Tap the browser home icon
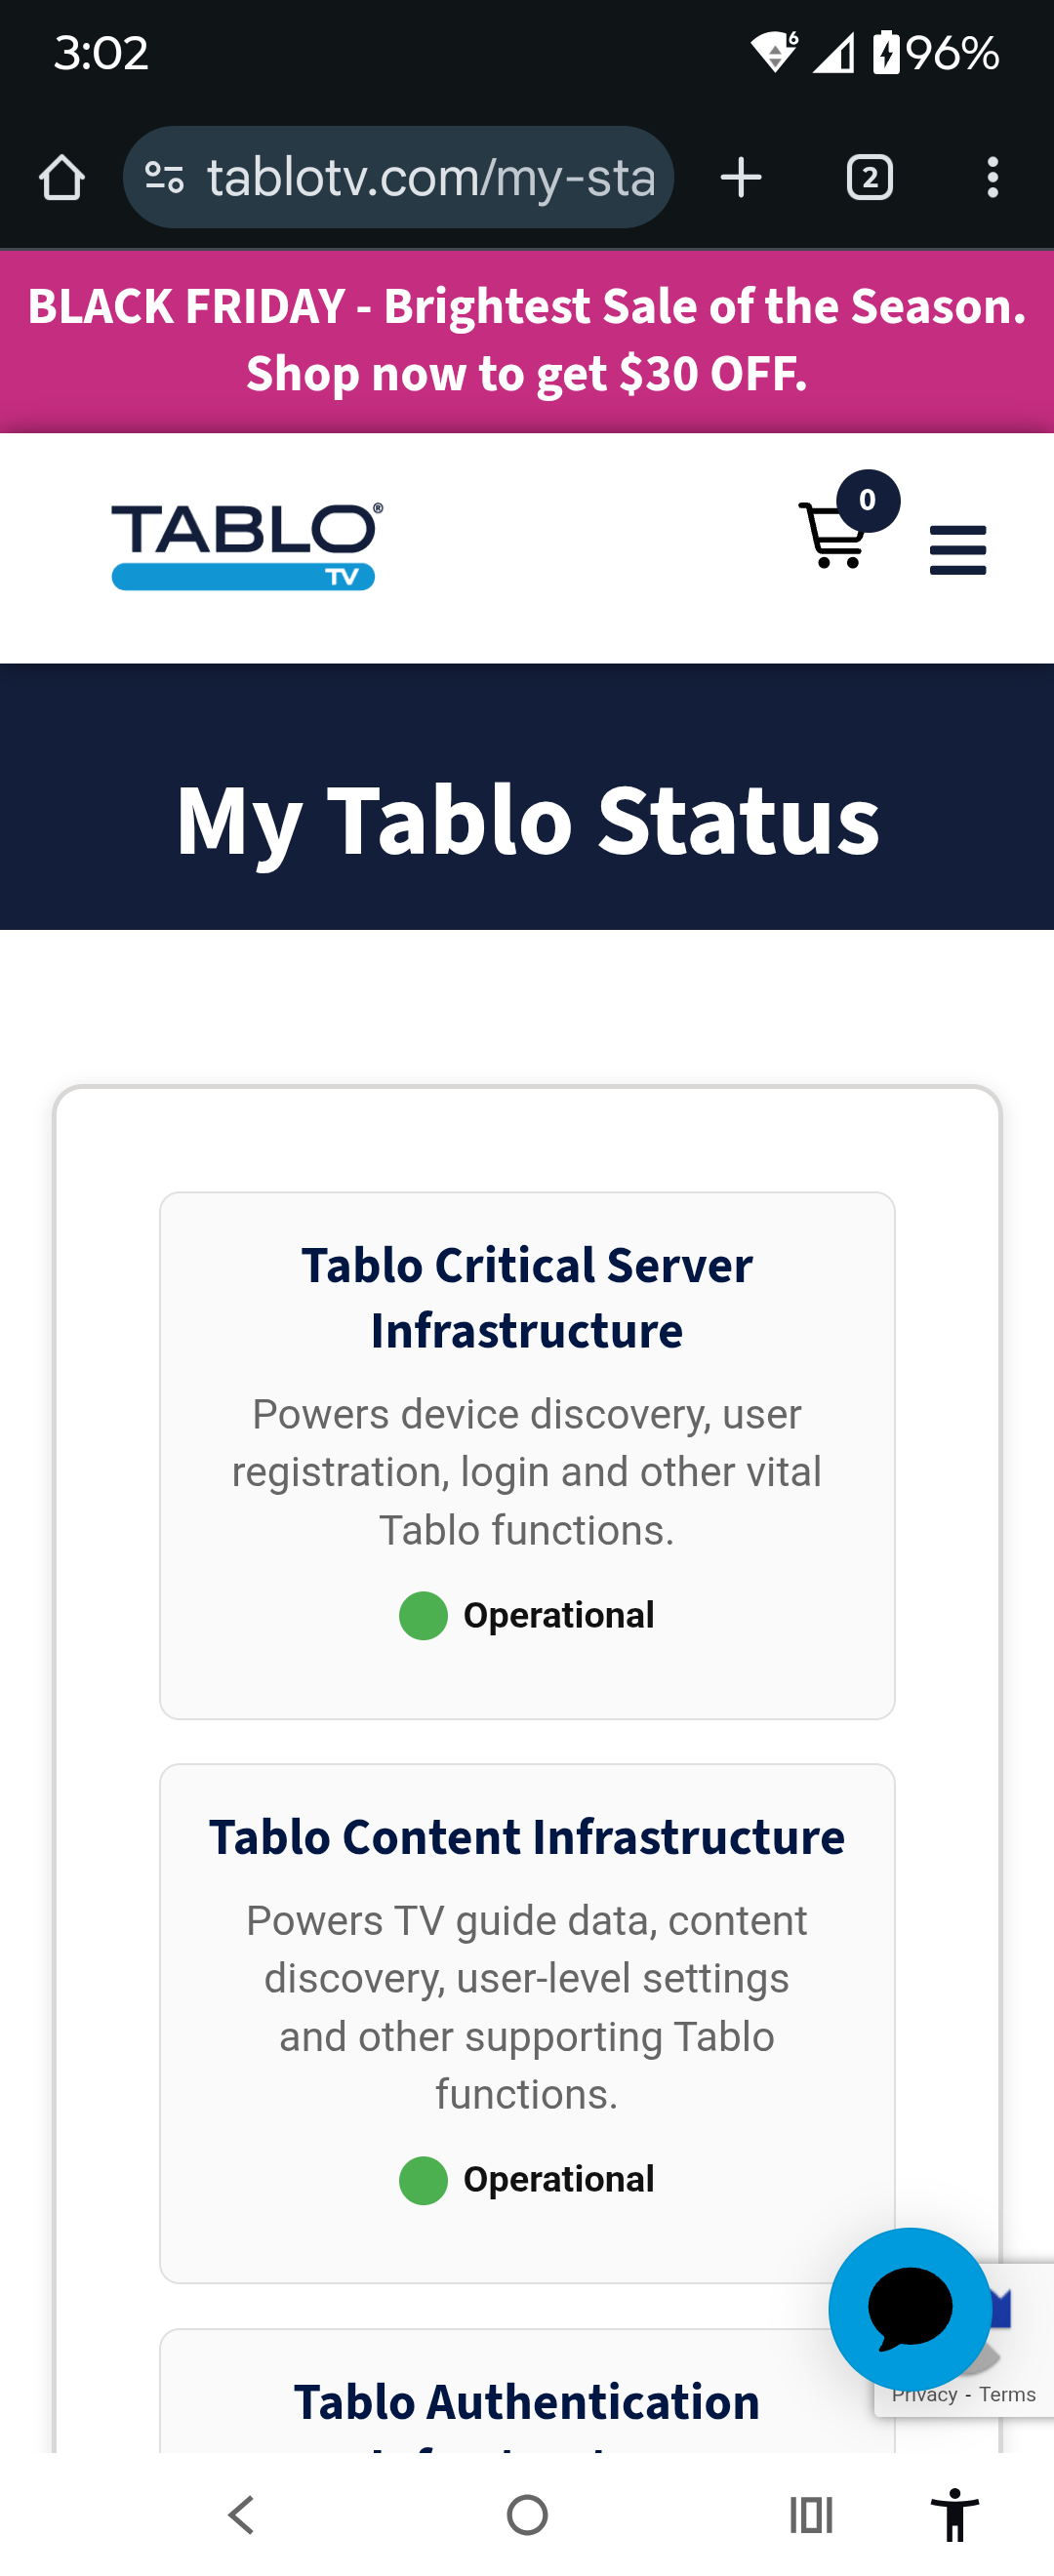The height and width of the screenshot is (2576, 1054). (x=62, y=178)
